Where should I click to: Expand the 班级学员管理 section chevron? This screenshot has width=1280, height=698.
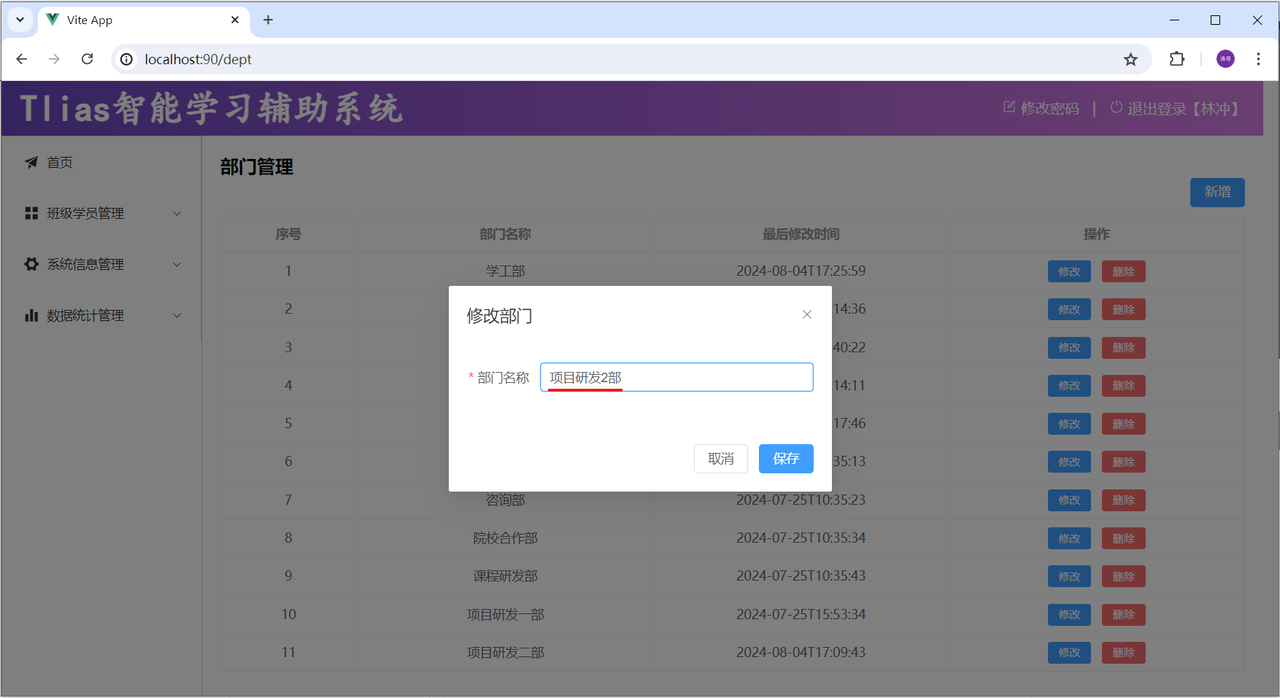pyautogui.click(x=177, y=212)
